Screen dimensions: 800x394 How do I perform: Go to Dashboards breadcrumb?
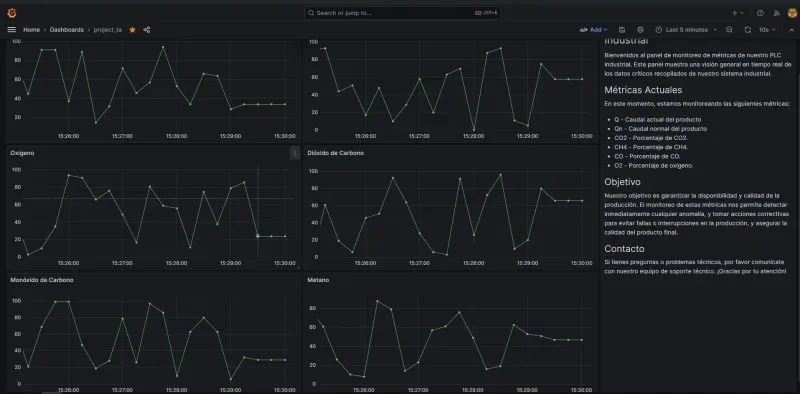click(67, 30)
